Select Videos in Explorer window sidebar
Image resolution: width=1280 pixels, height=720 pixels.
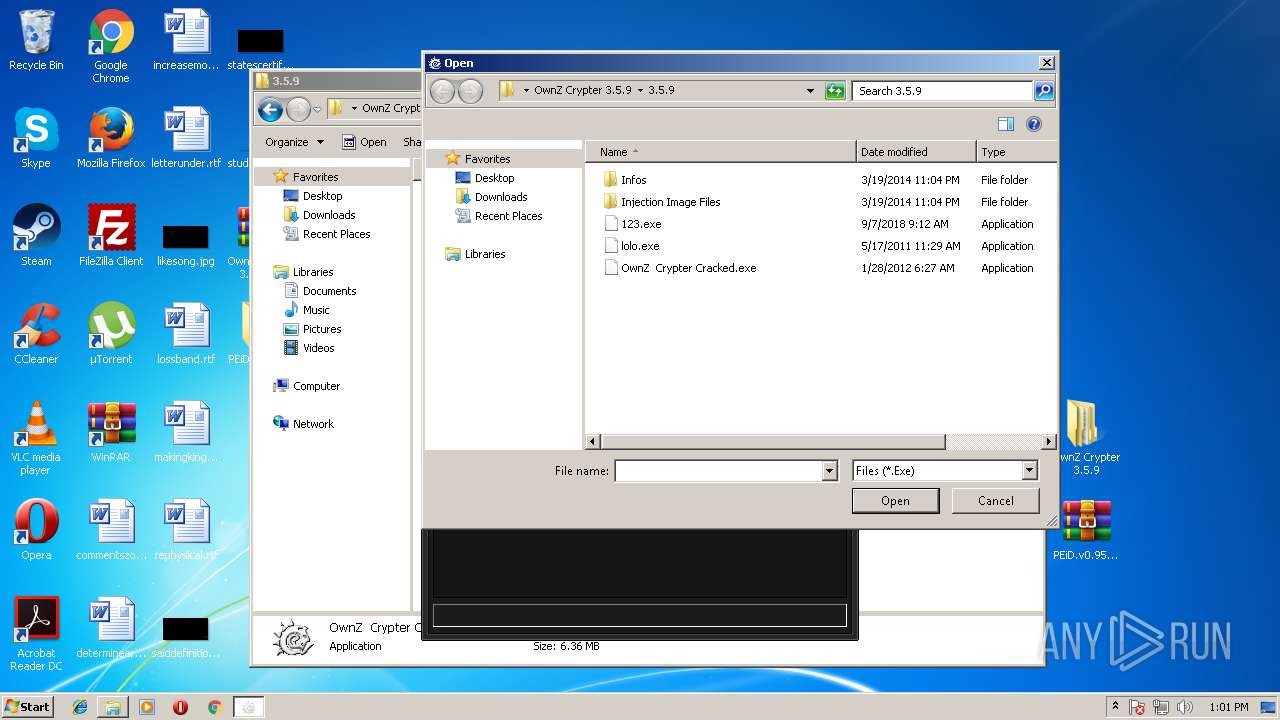click(309, 348)
